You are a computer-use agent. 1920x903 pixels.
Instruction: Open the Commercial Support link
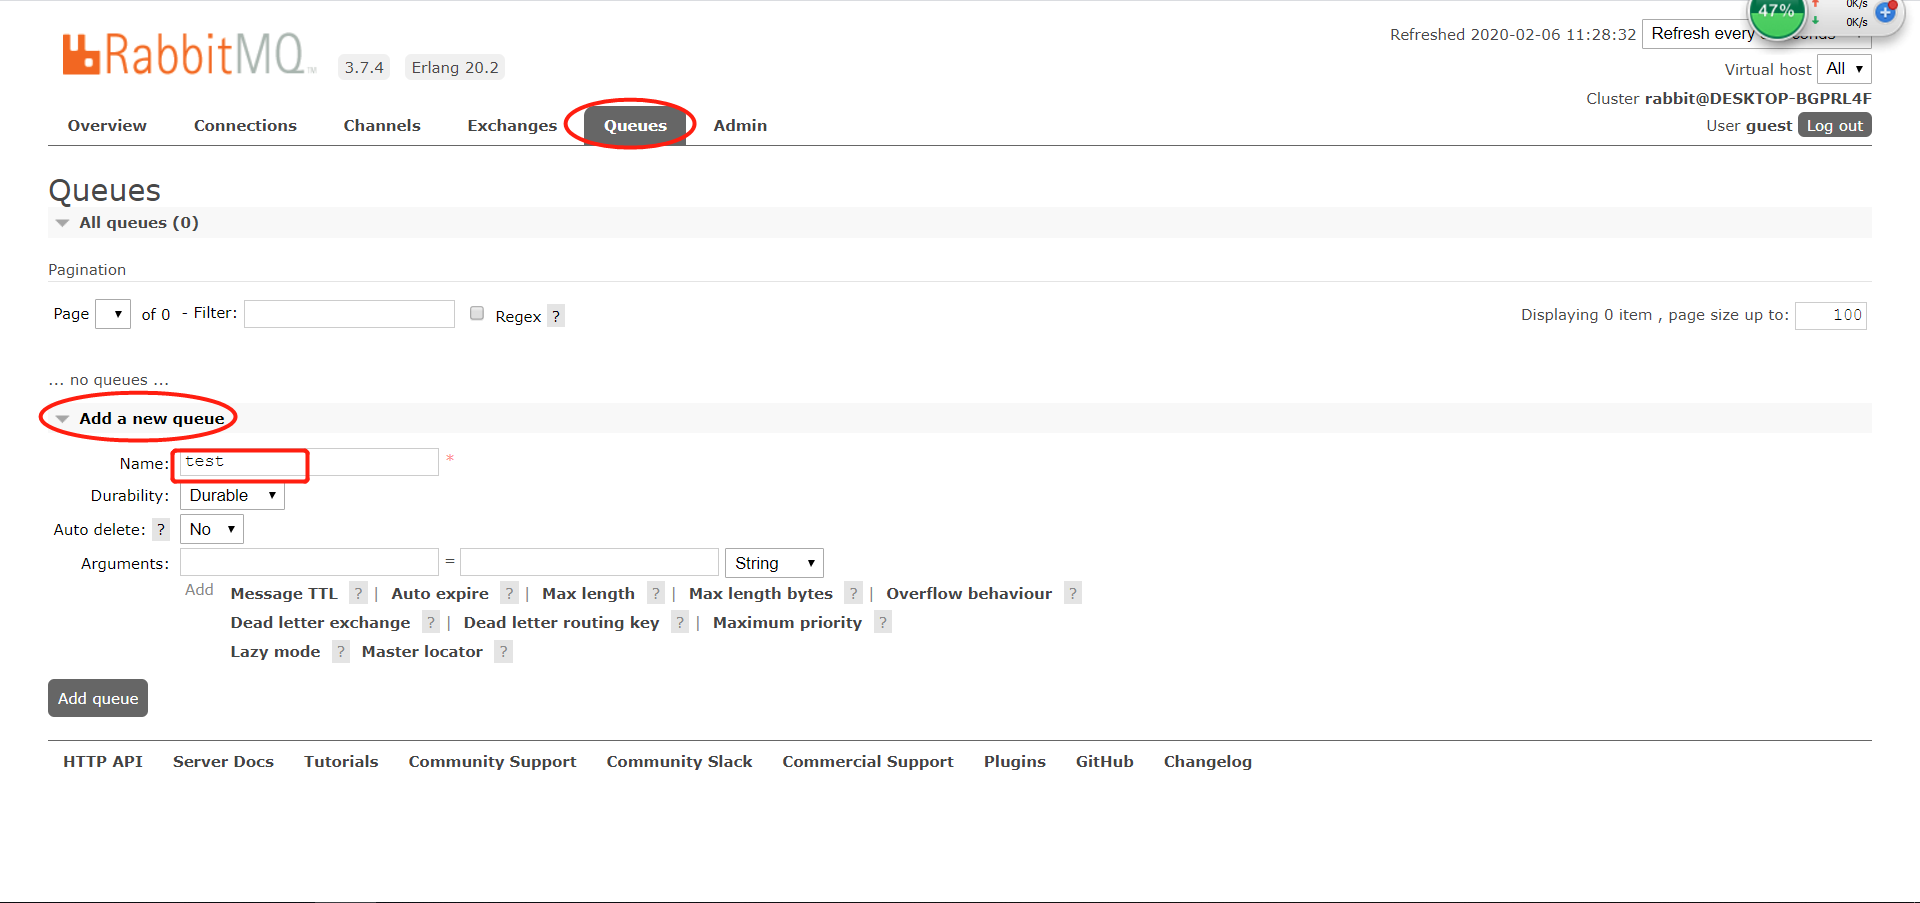click(868, 761)
